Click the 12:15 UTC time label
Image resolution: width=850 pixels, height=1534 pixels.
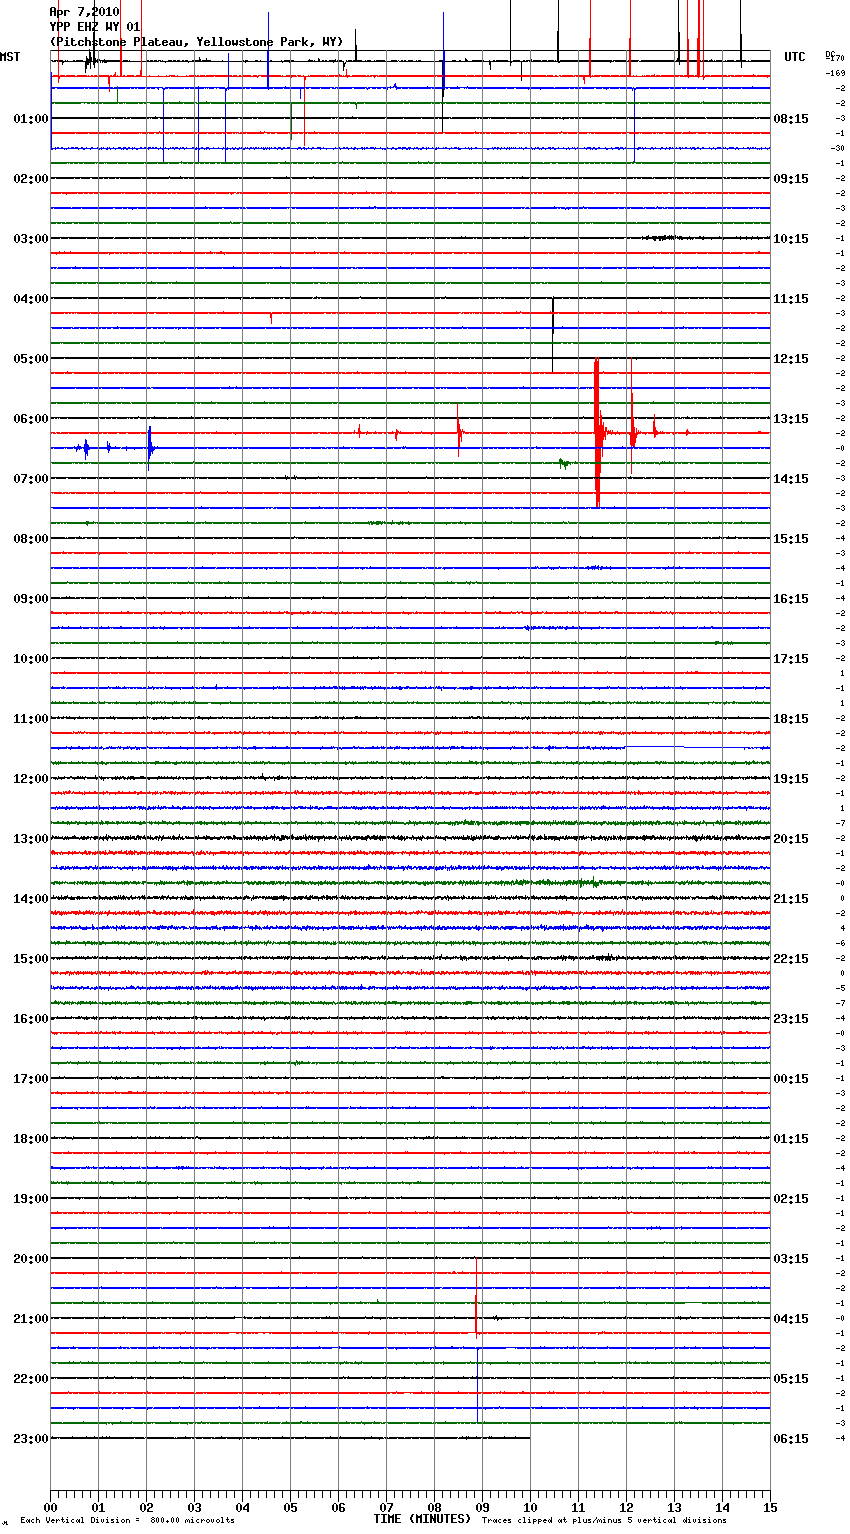click(x=791, y=359)
